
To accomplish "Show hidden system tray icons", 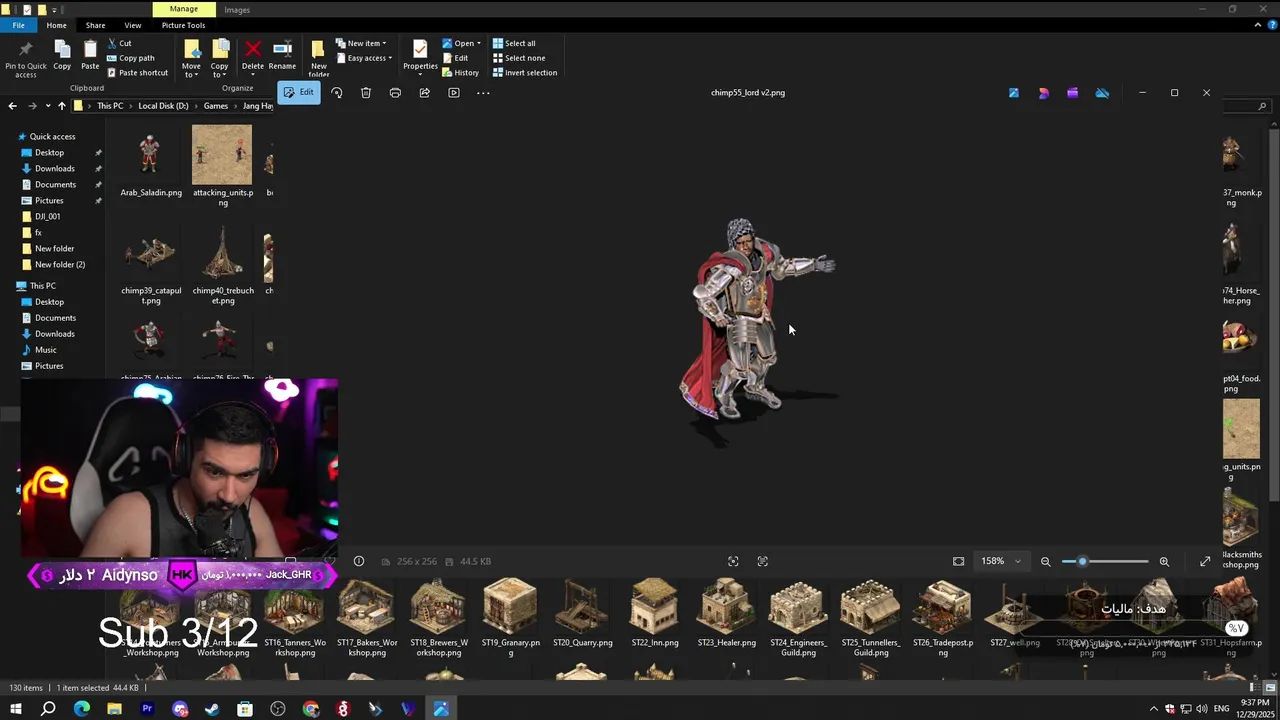I will click(x=1153, y=709).
